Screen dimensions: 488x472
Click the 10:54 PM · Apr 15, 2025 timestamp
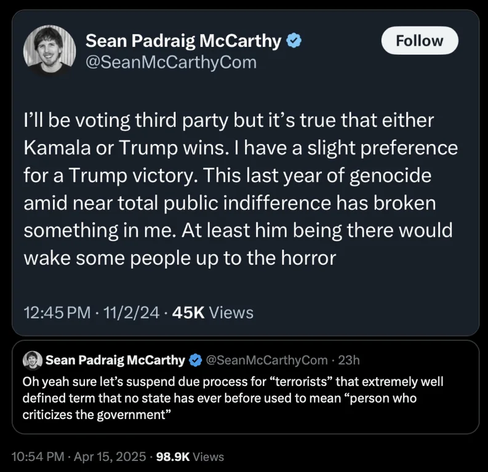coord(79,457)
